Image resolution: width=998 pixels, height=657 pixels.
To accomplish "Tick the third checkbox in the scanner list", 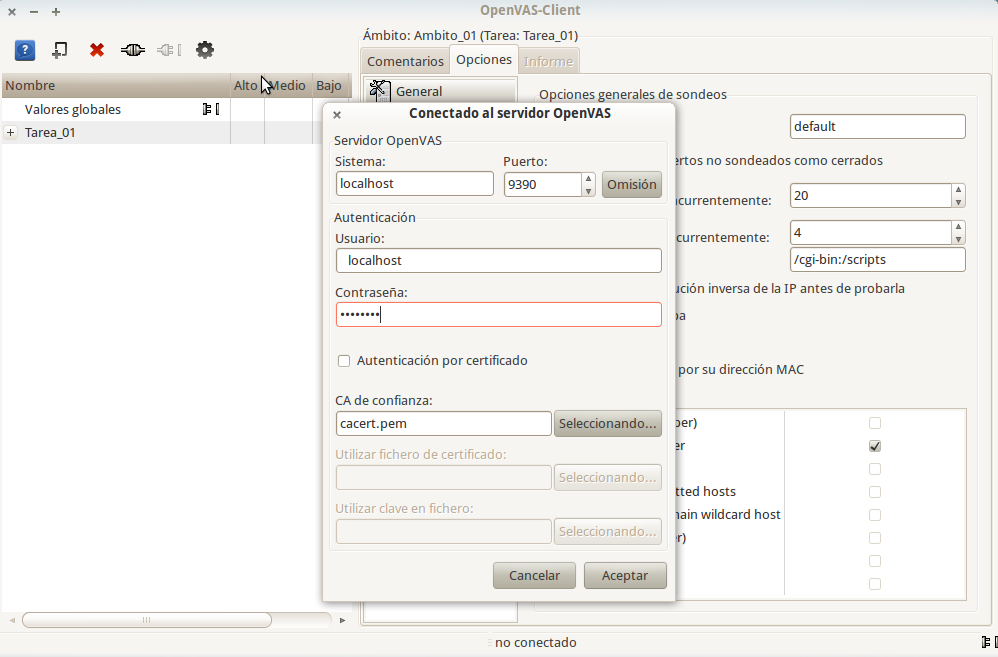I will pyautogui.click(x=875, y=469).
